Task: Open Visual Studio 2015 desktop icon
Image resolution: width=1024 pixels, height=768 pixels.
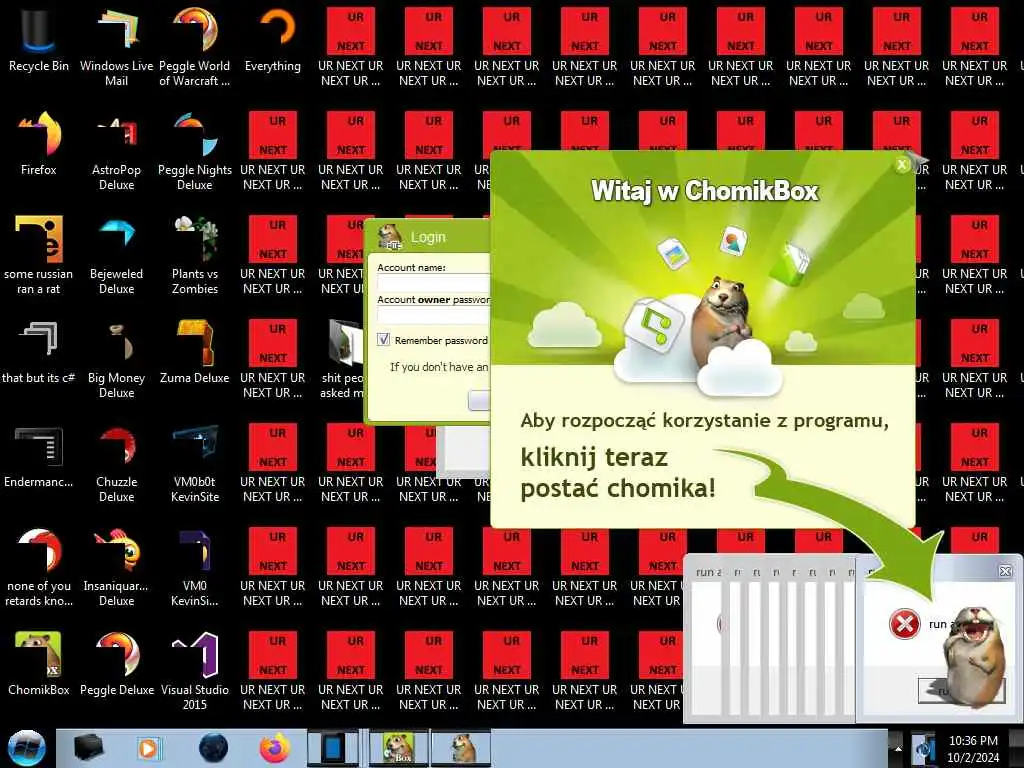Action: (195, 670)
